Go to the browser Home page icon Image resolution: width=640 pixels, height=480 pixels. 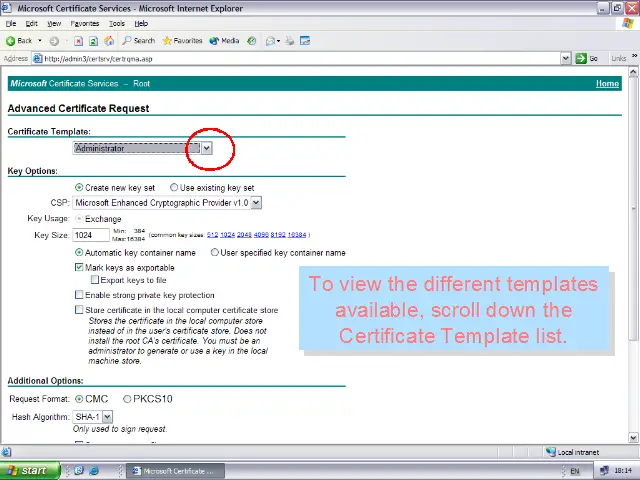[x=109, y=41]
